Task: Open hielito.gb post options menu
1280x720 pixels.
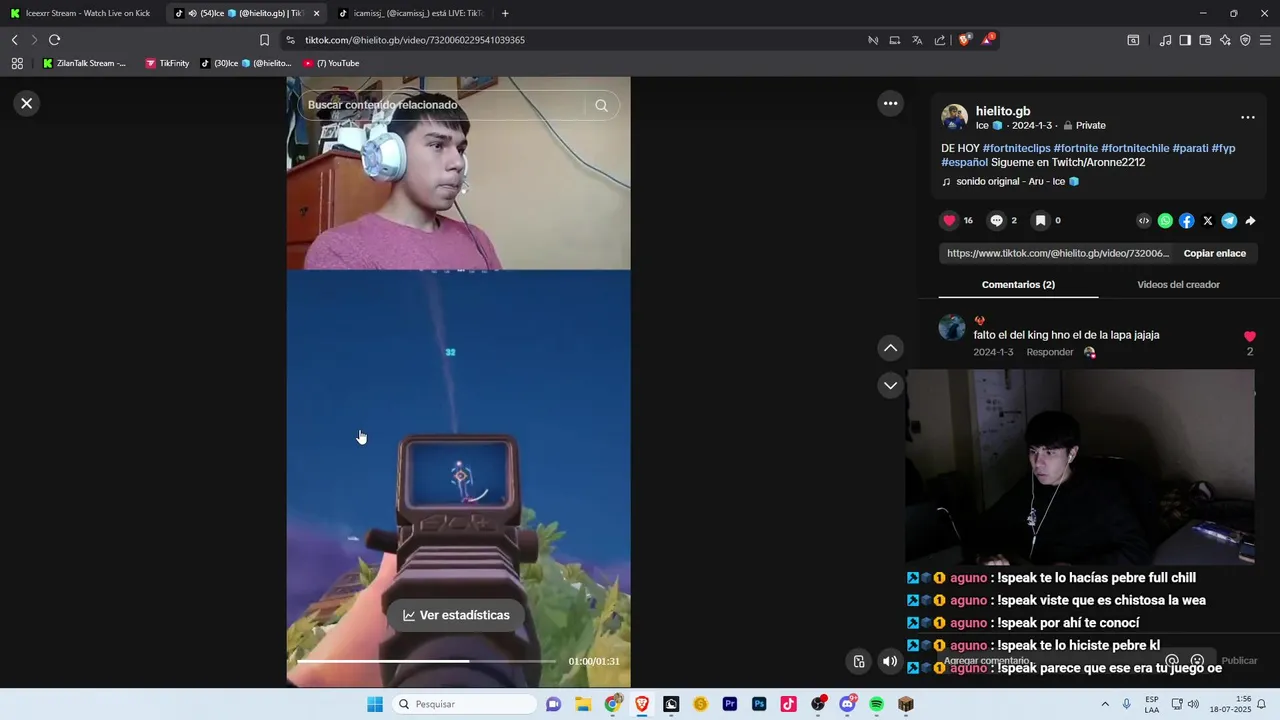Action: (x=1248, y=117)
